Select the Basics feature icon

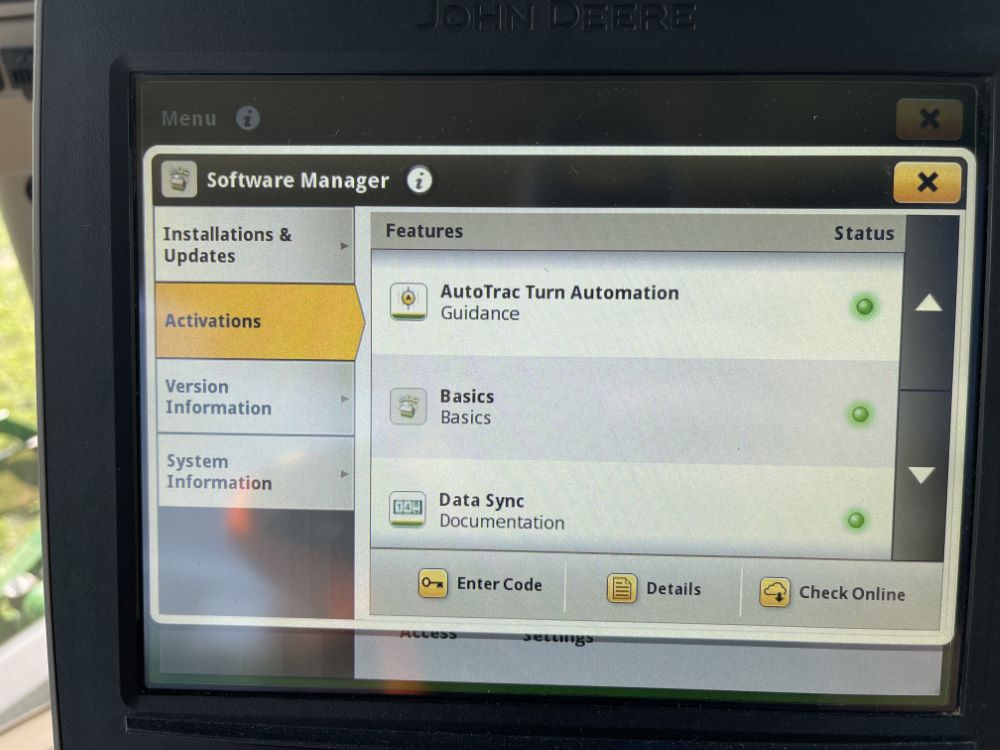pyautogui.click(x=408, y=406)
